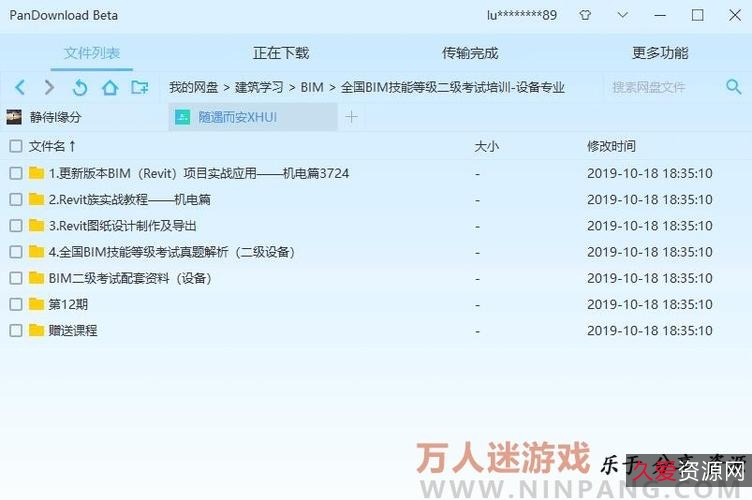Select the 第12期 folder name
Screen dimensions: 752x500
pos(68,304)
